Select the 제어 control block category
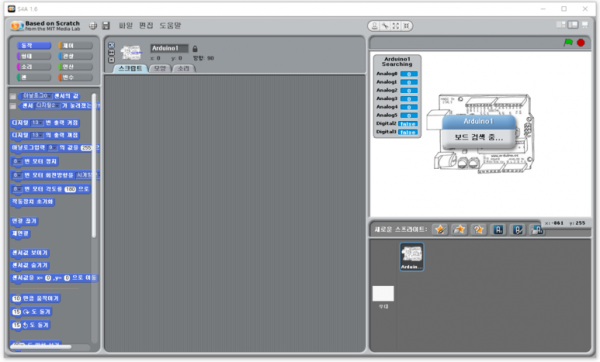This screenshot has height=362, width=600. (x=75, y=46)
